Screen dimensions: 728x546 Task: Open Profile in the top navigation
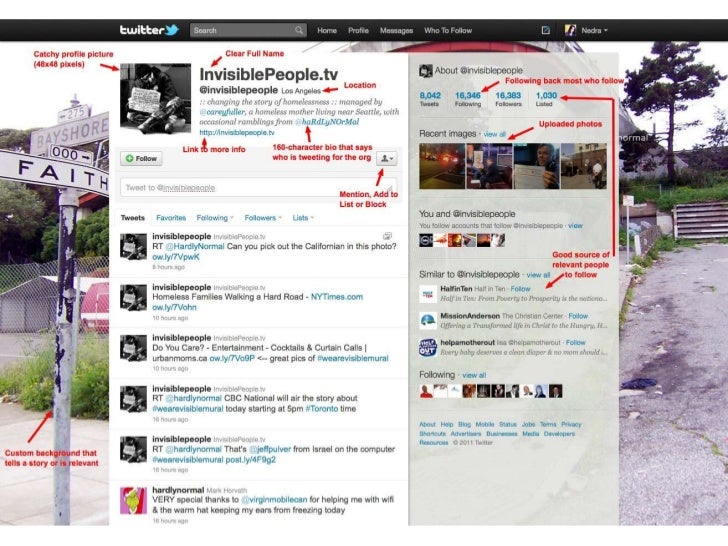pos(358,30)
